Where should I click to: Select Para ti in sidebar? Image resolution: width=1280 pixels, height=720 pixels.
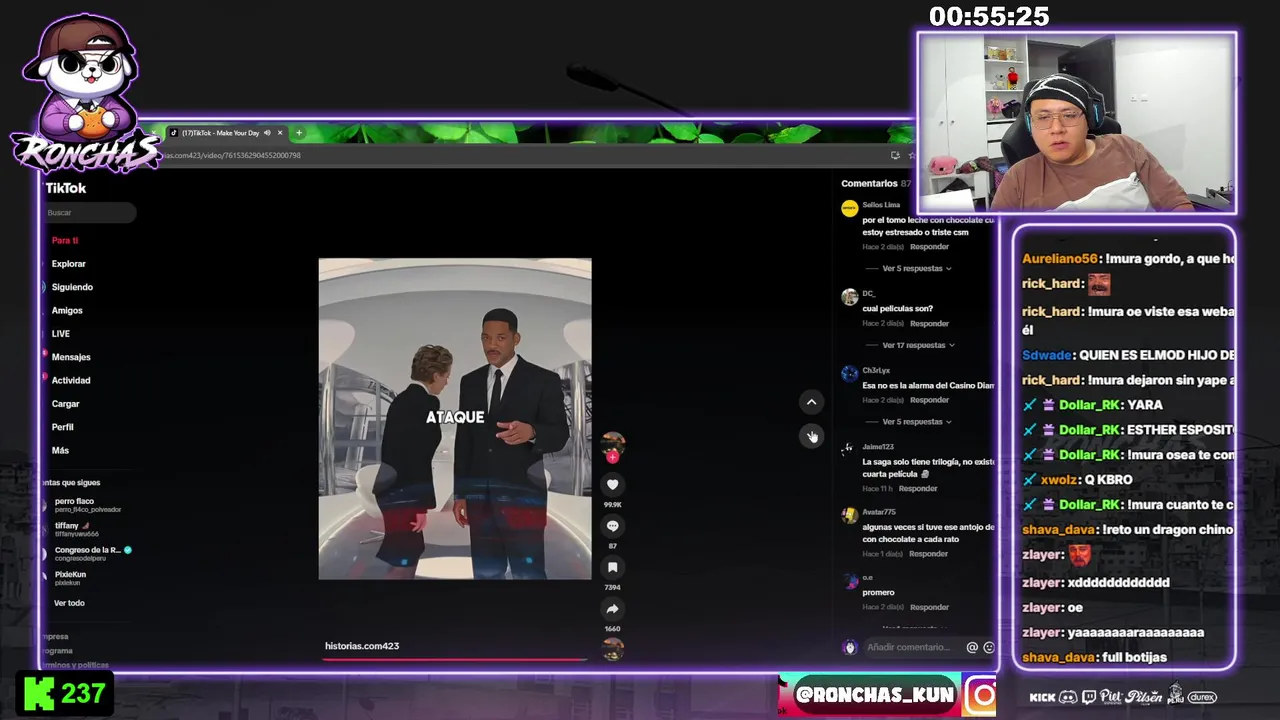click(x=65, y=241)
